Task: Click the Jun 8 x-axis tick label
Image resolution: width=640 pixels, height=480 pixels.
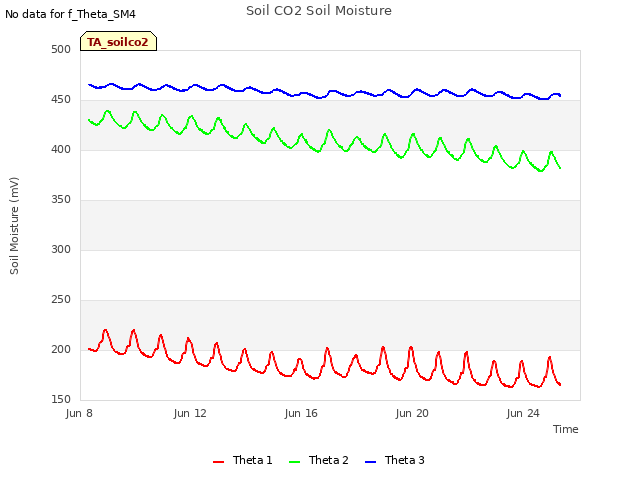Action: point(79,413)
